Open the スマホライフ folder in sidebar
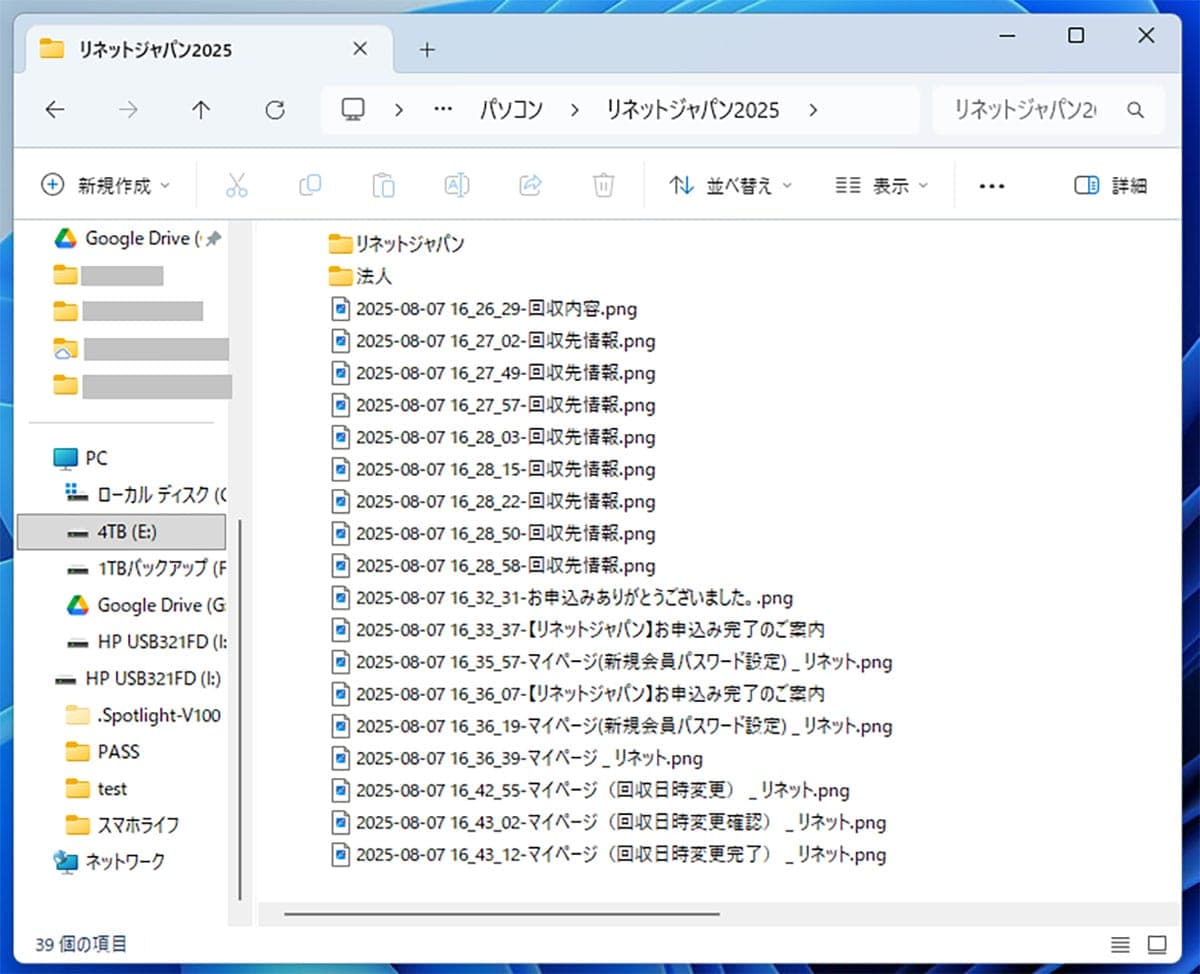The image size is (1200, 974). pos(122,825)
